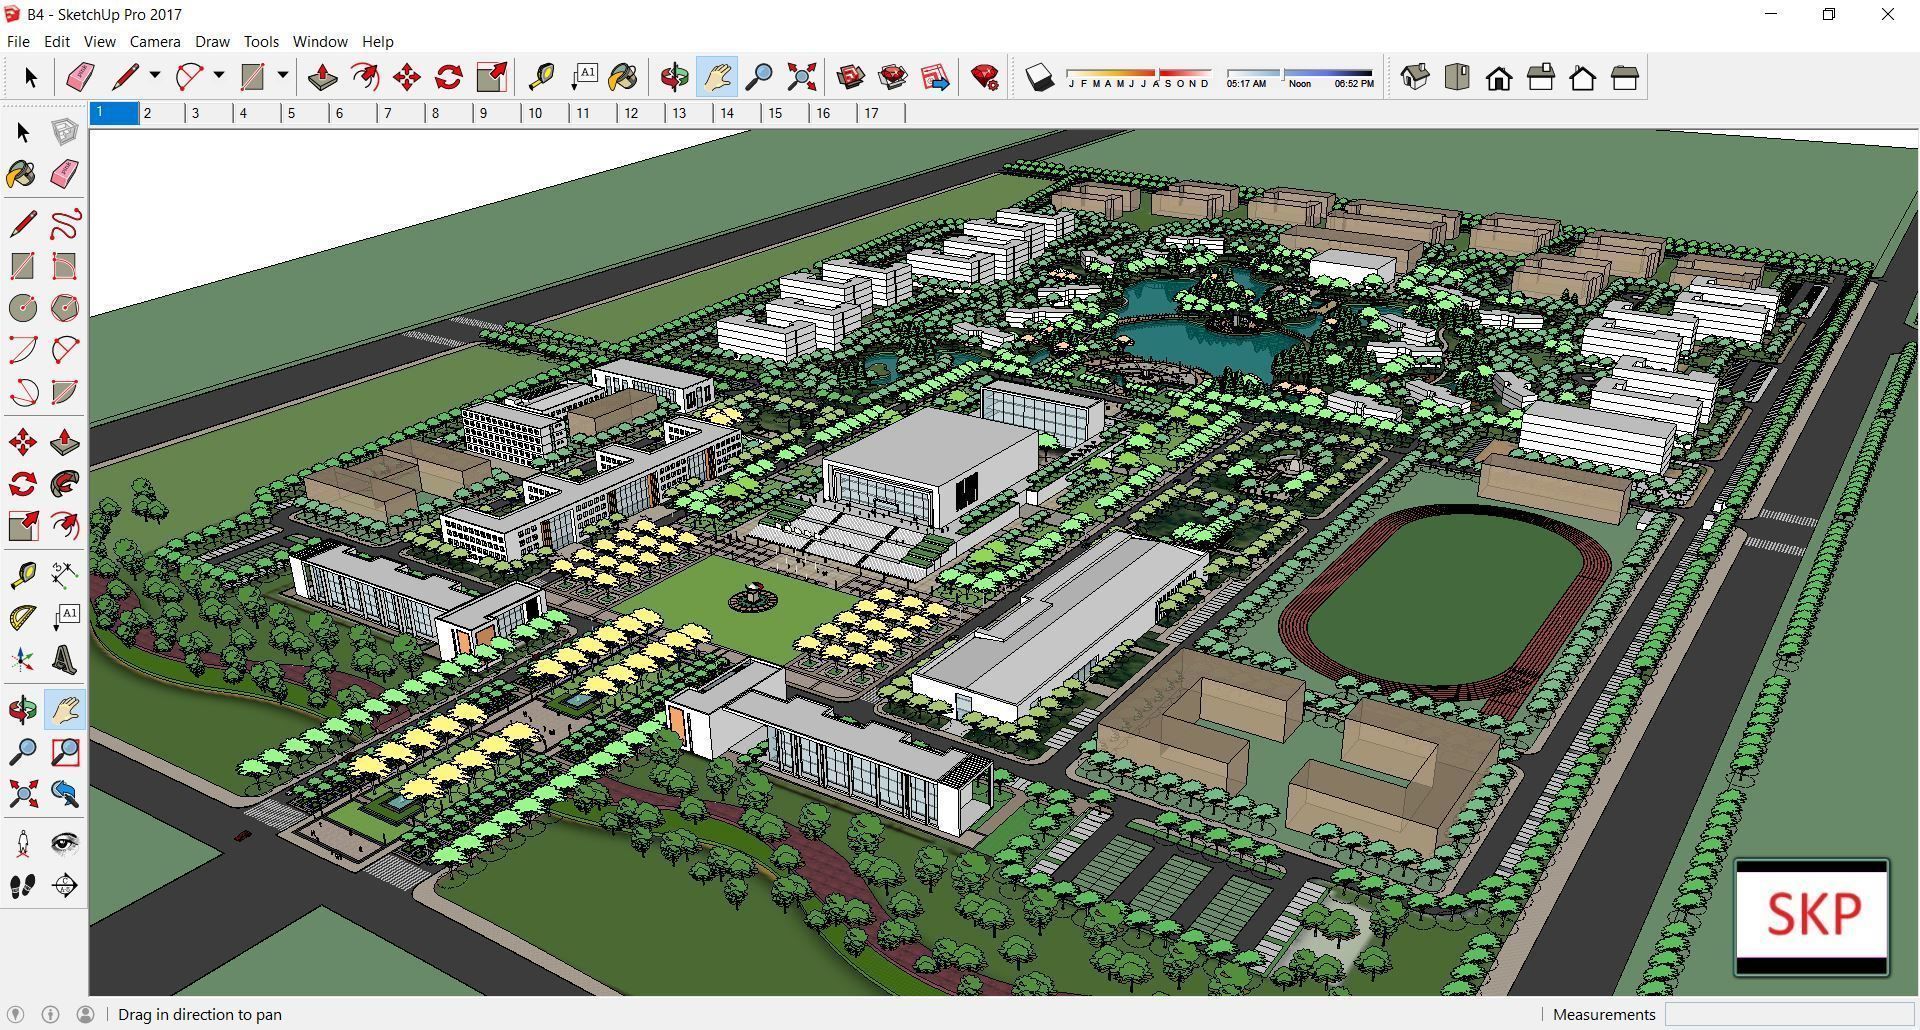Image resolution: width=1920 pixels, height=1030 pixels.
Task: Choose the Offset tool in top toolbar
Action: [365, 77]
